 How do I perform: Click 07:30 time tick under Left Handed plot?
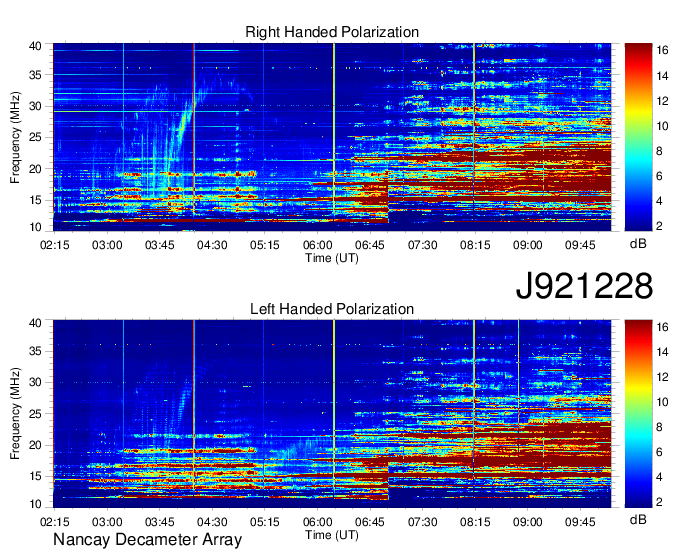[x=422, y=522]
